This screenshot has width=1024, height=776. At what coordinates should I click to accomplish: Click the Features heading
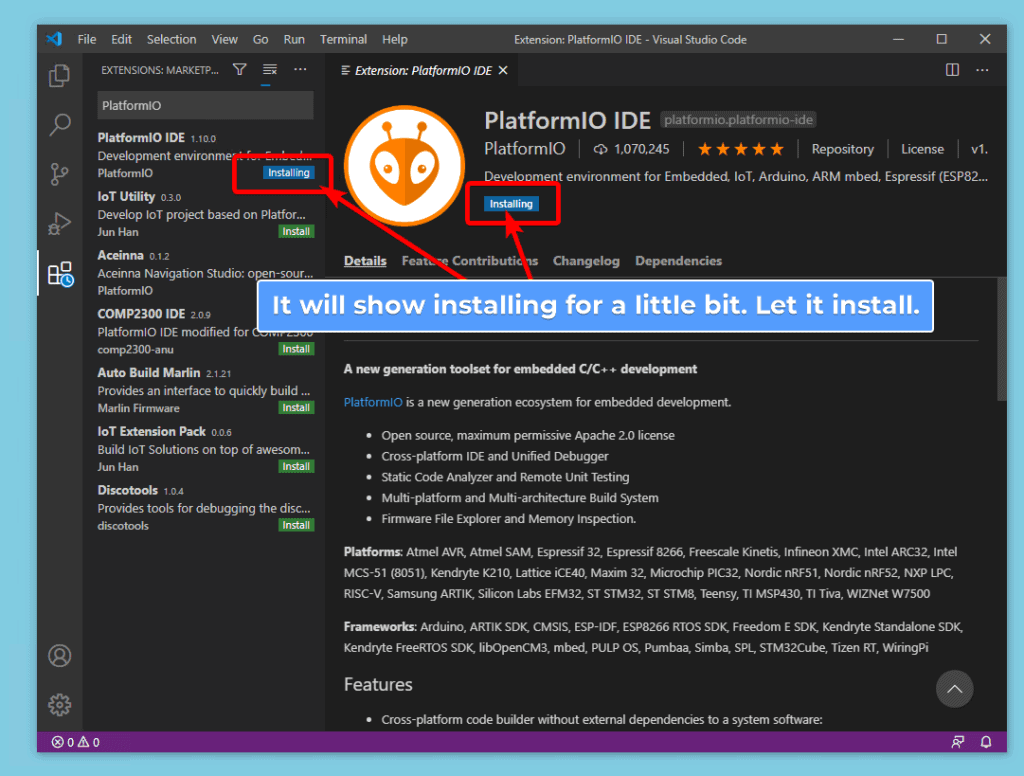(x=378, y=685)
